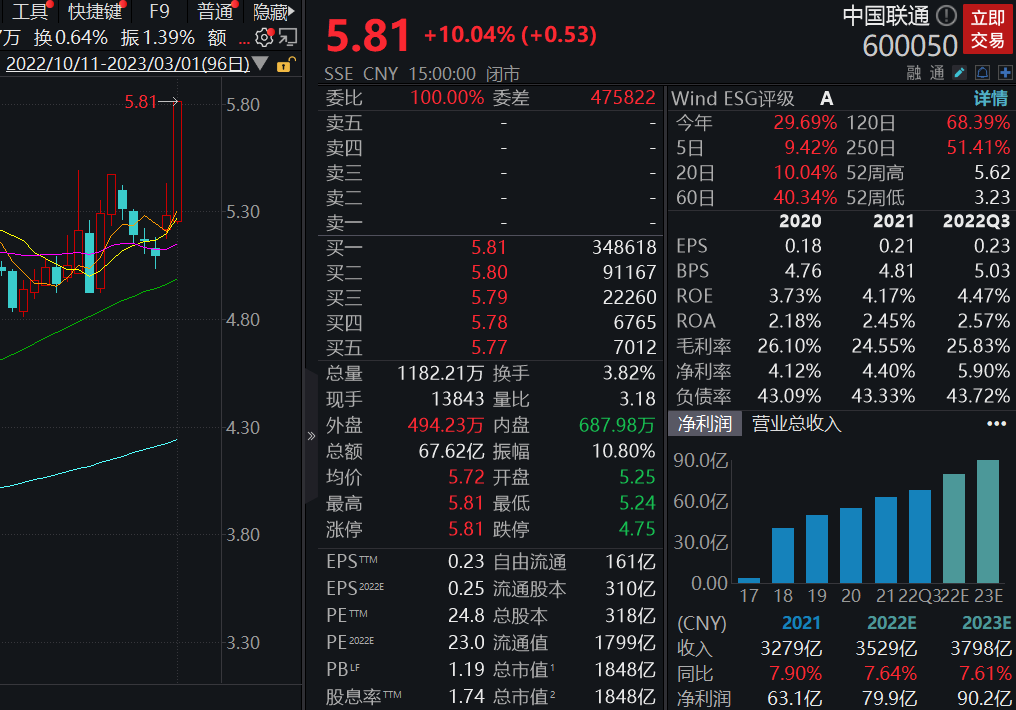Image resolution: width=1016 pixels, height=710 pixels.
Task: Switch to the 营业总收入 tab
Action: pos(796,424)
